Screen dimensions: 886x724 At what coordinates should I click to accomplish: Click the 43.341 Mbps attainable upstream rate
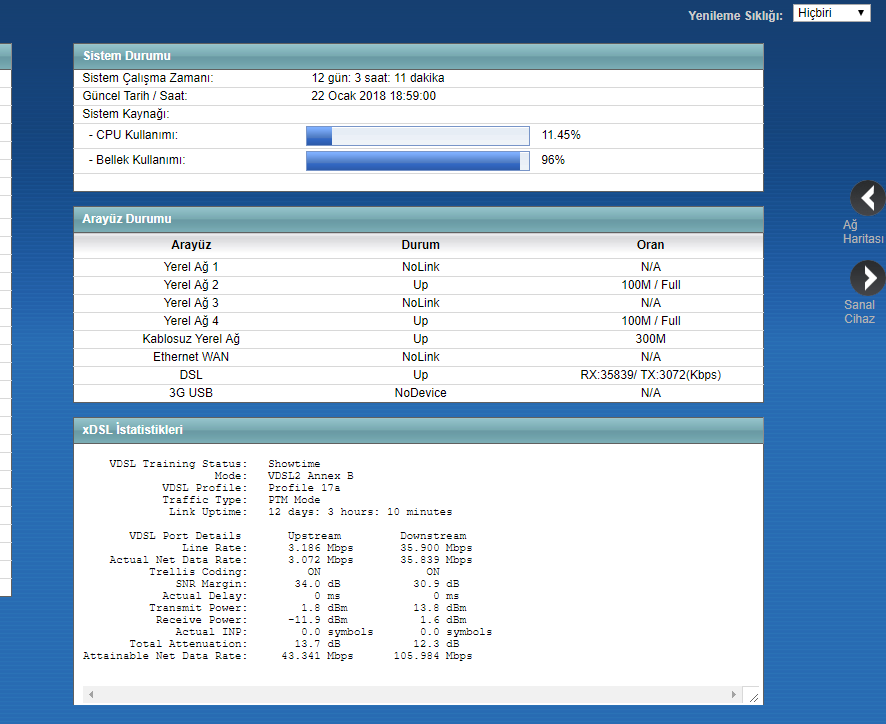[317, 656]
